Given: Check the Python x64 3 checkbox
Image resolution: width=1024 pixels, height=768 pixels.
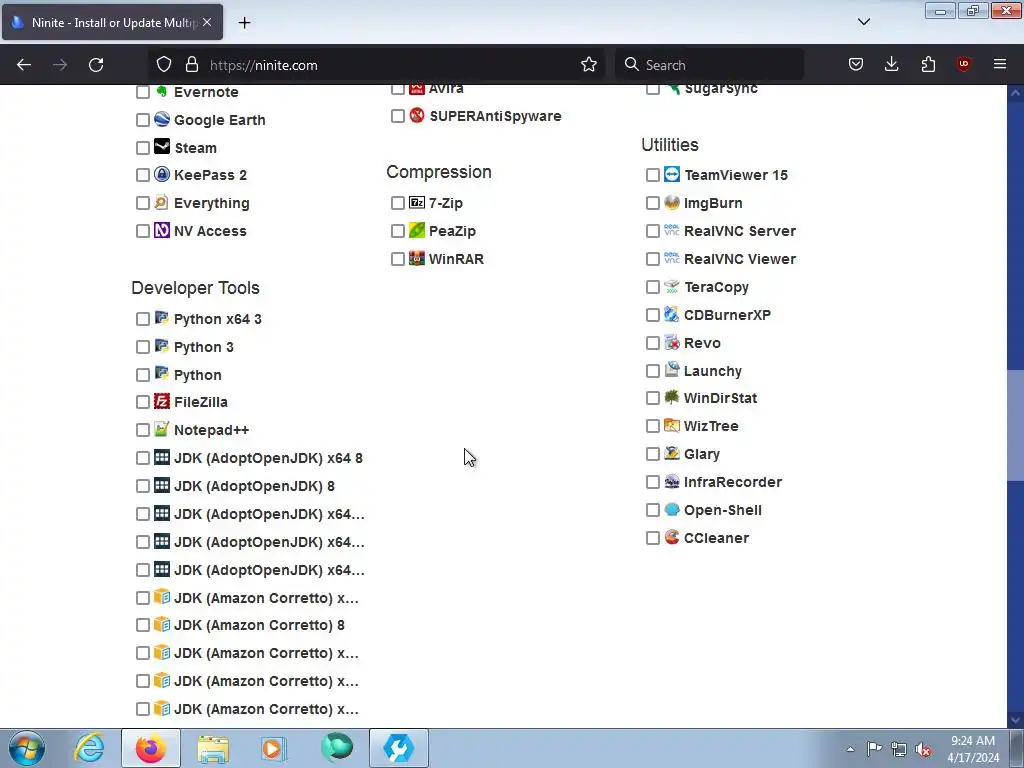Looking at the screenshot, I should 142,319.
